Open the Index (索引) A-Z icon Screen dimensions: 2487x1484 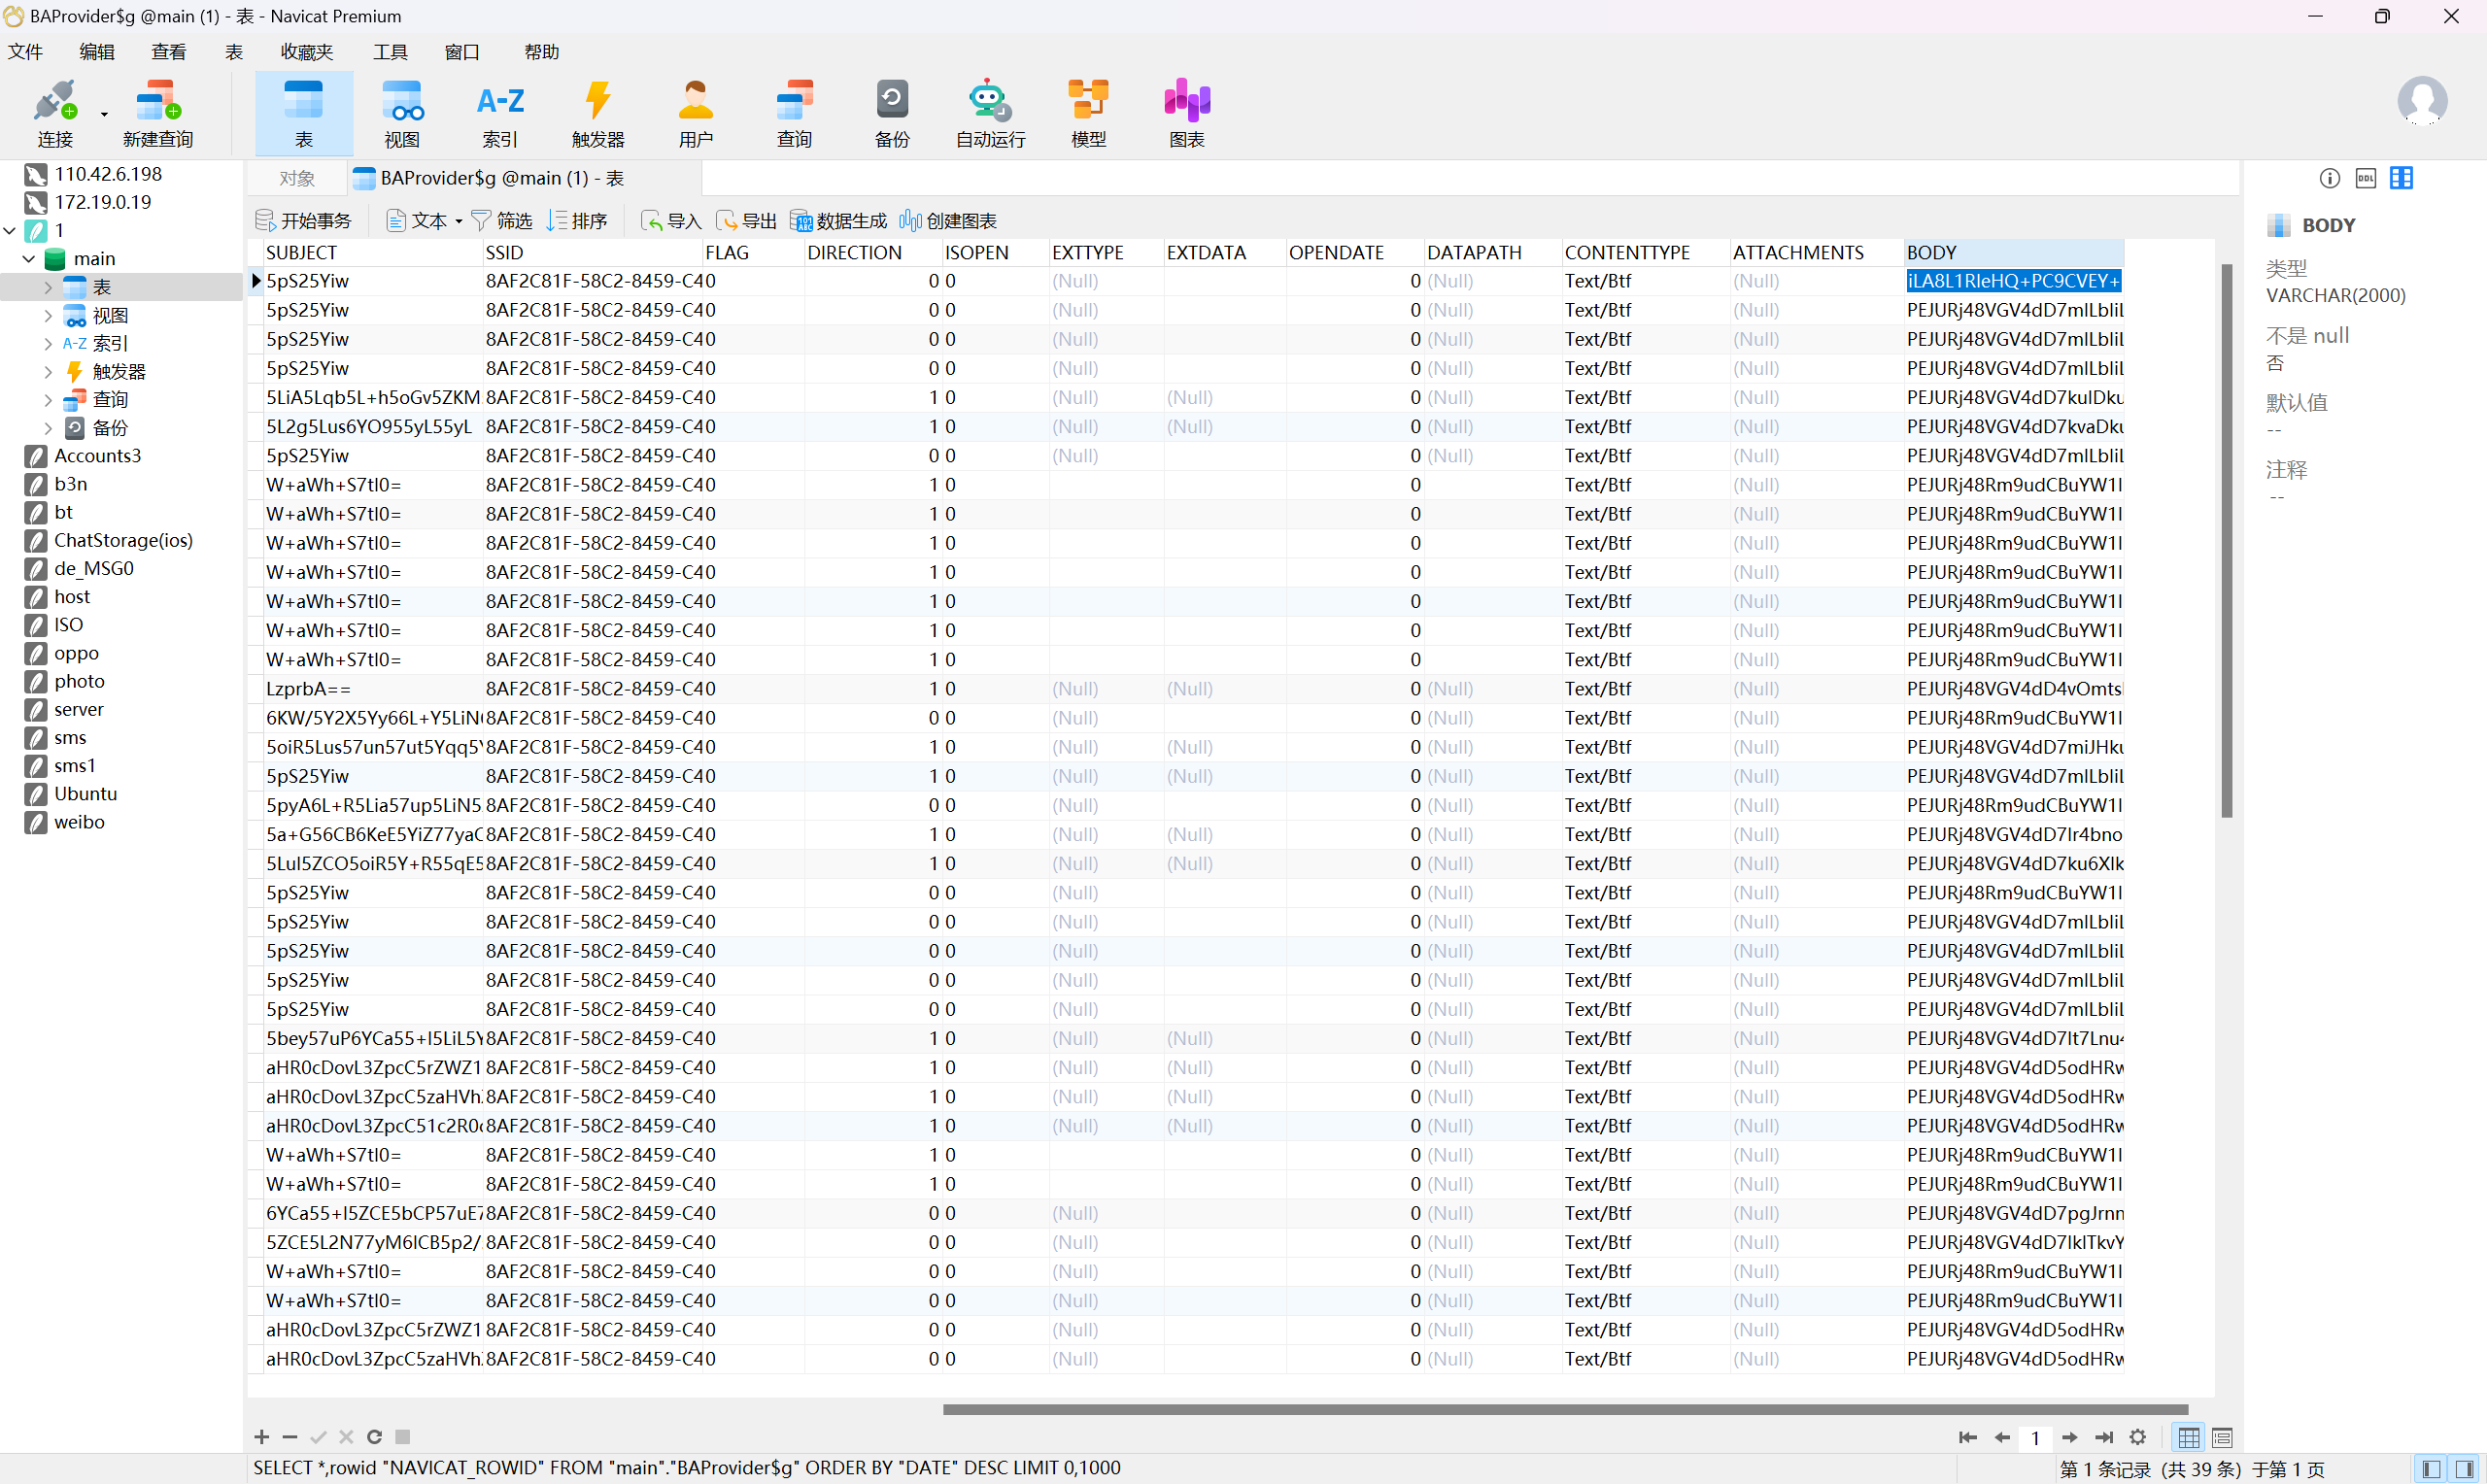pyautogui.click(x=500, y=113)
